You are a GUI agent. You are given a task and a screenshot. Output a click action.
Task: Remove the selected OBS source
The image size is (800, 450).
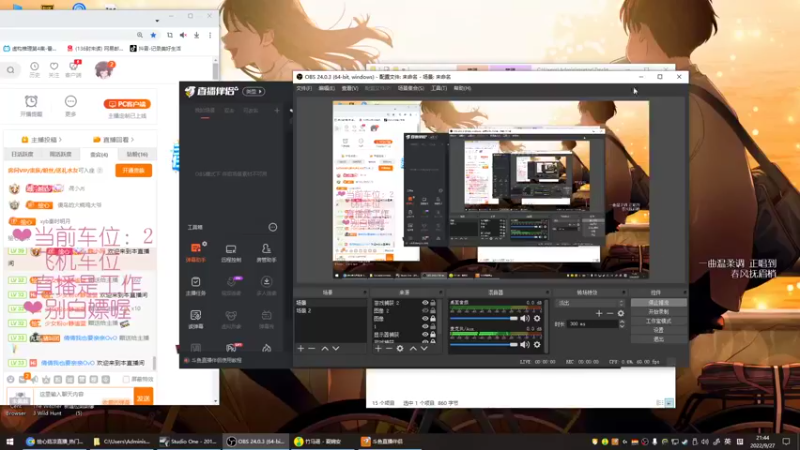click(x=389, y=348)
